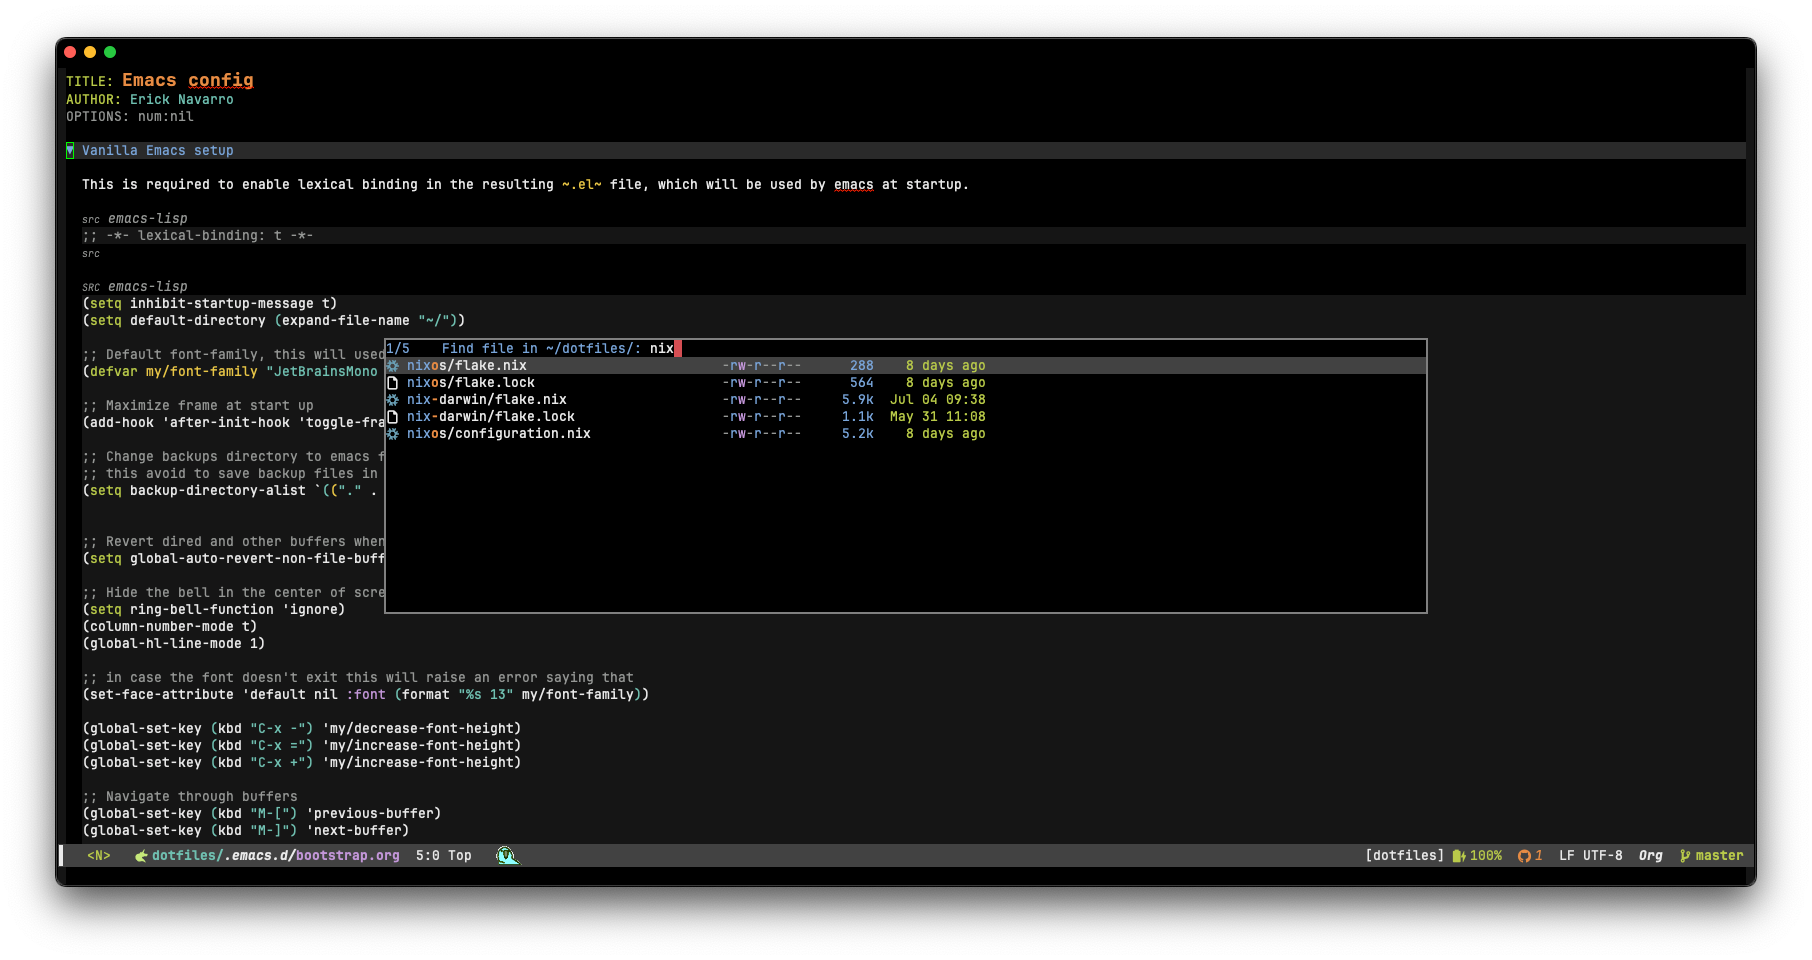Select the nixos/flake.lock candidate
The width and height of the screenshot is (1812, 960).
[906, 383]
